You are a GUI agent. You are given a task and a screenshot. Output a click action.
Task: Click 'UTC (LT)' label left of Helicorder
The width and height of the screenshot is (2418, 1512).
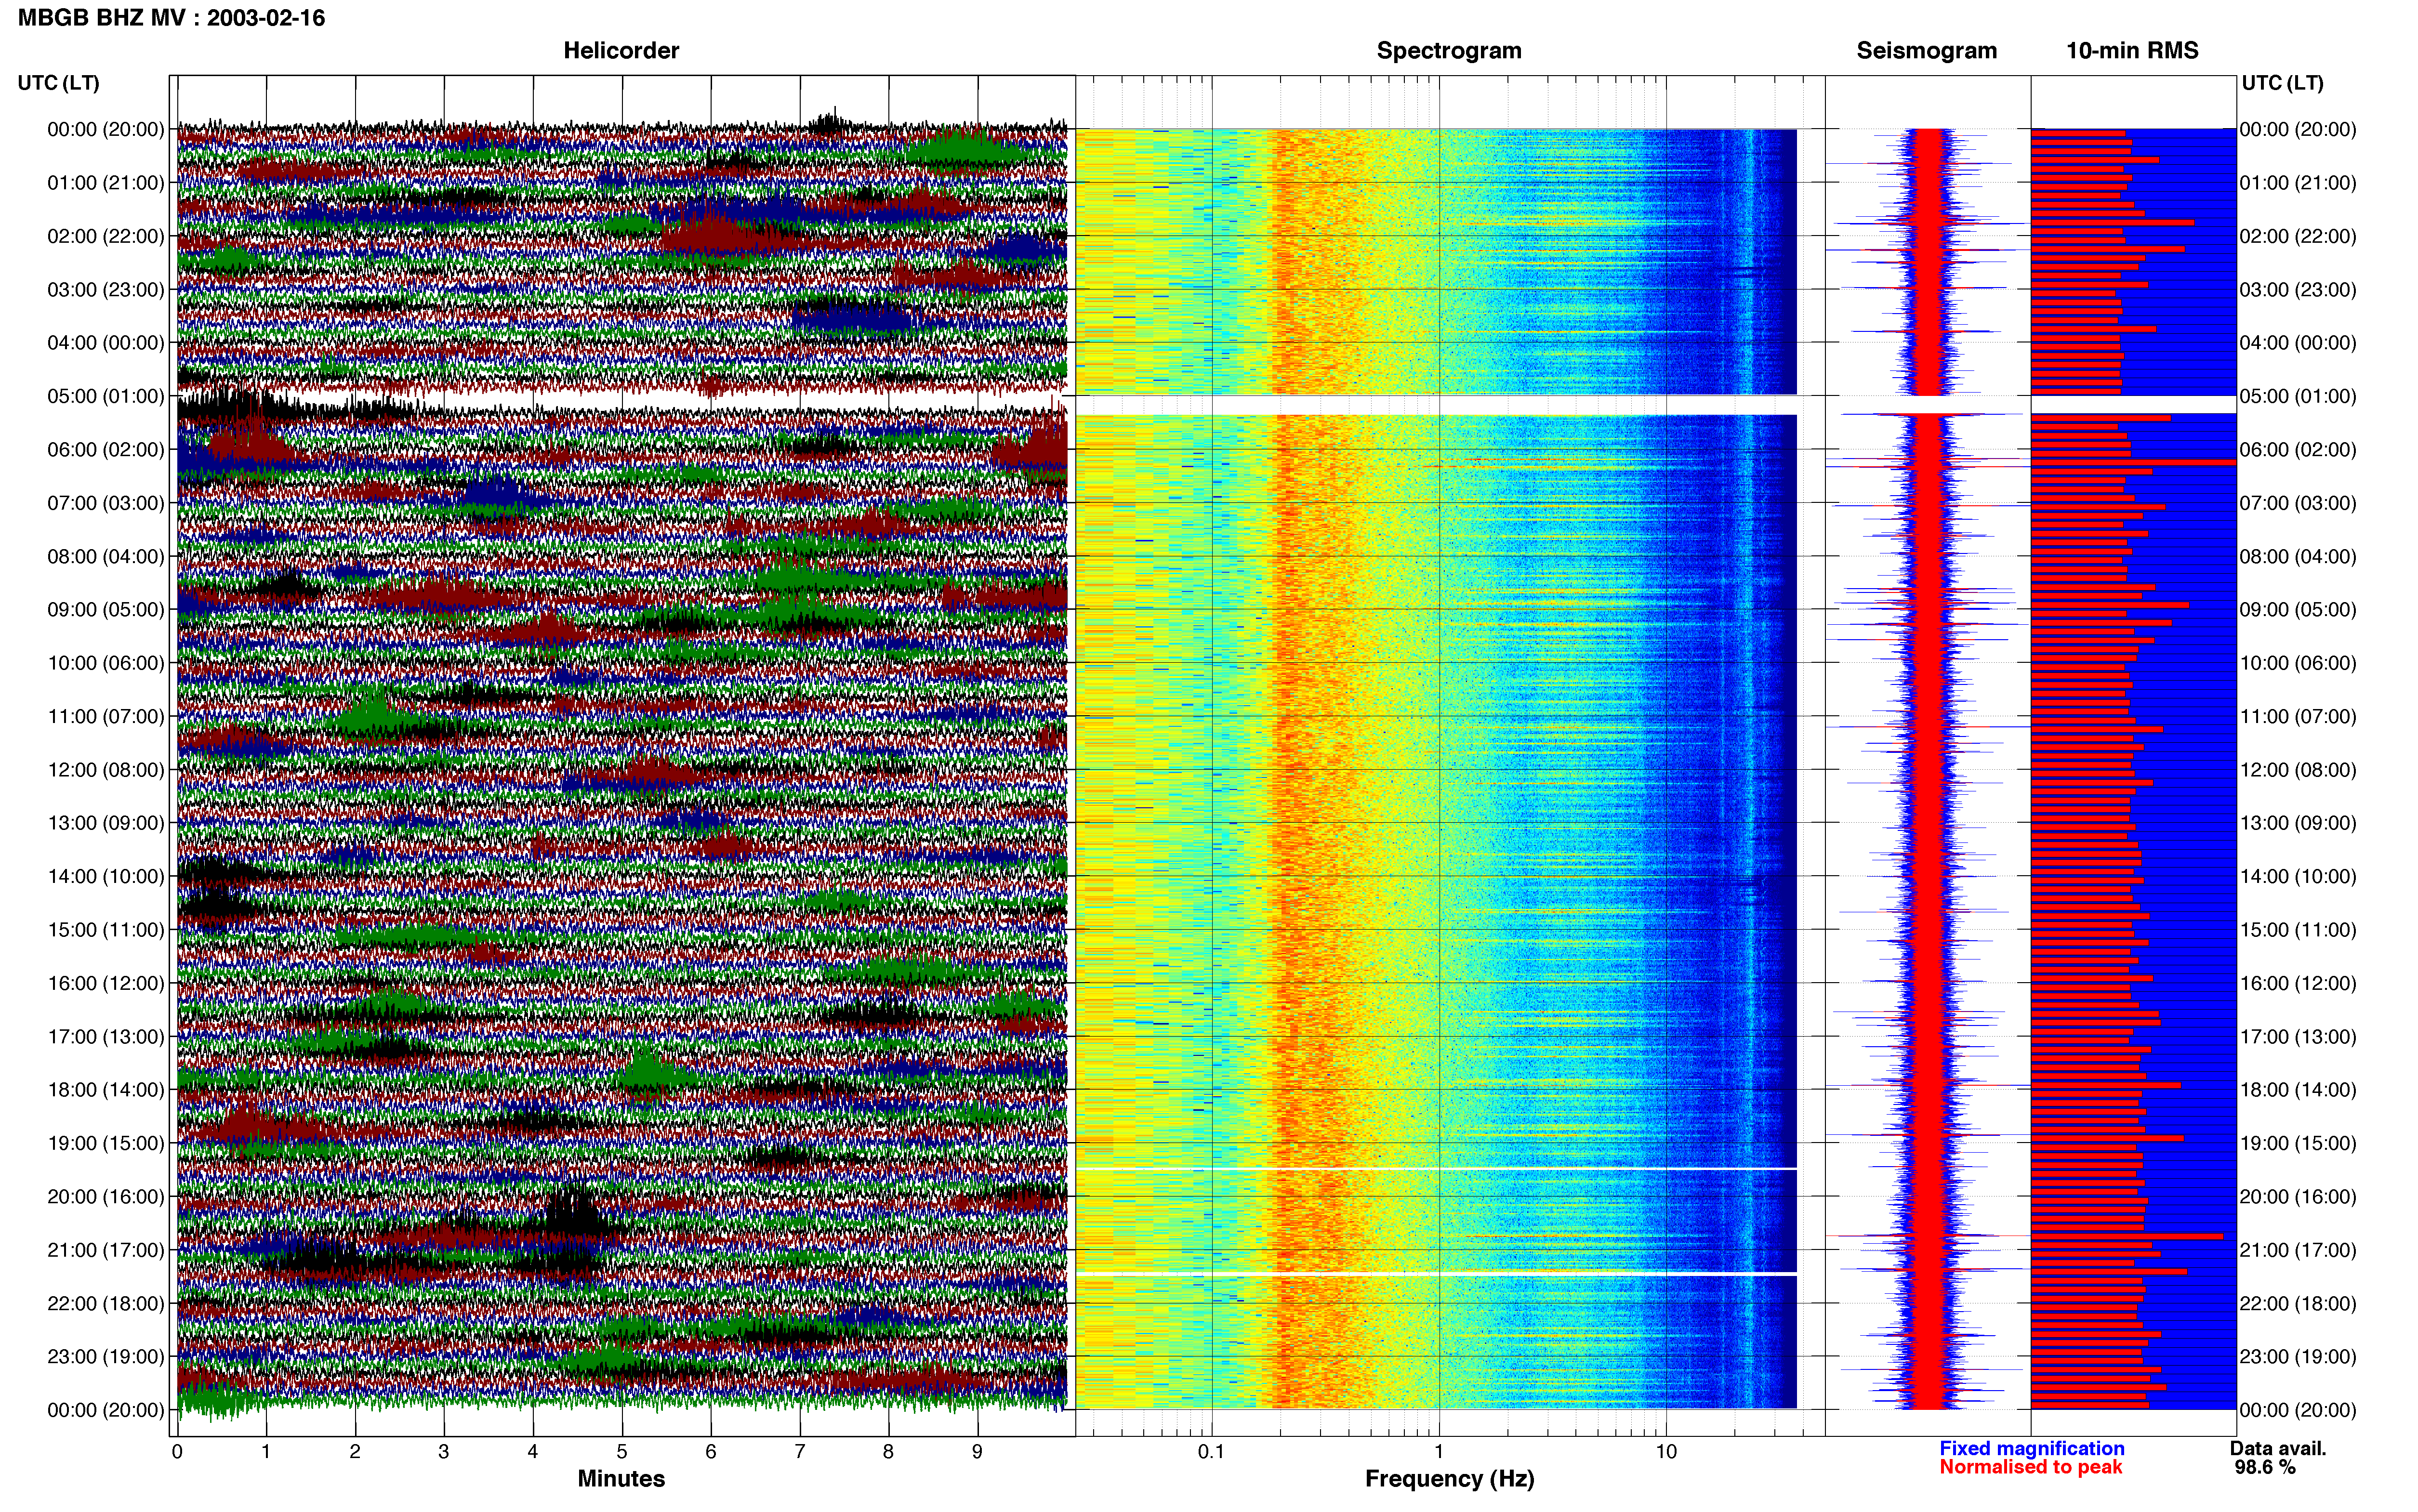coord(59,83)
